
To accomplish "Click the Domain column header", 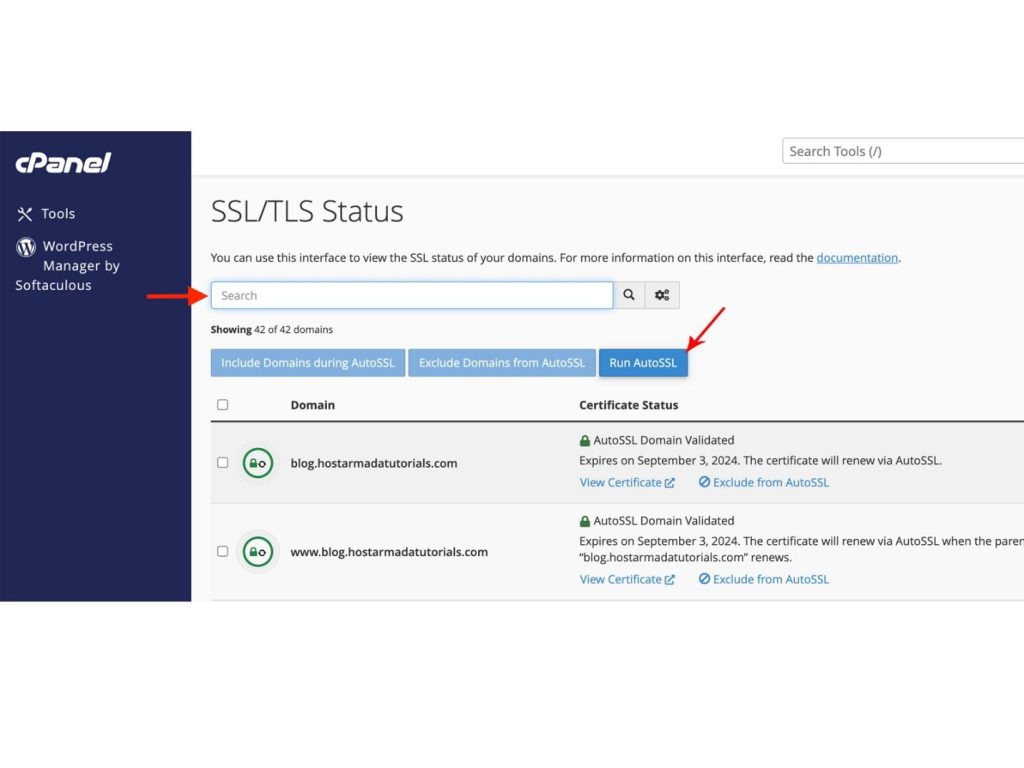I will point(313,405).
